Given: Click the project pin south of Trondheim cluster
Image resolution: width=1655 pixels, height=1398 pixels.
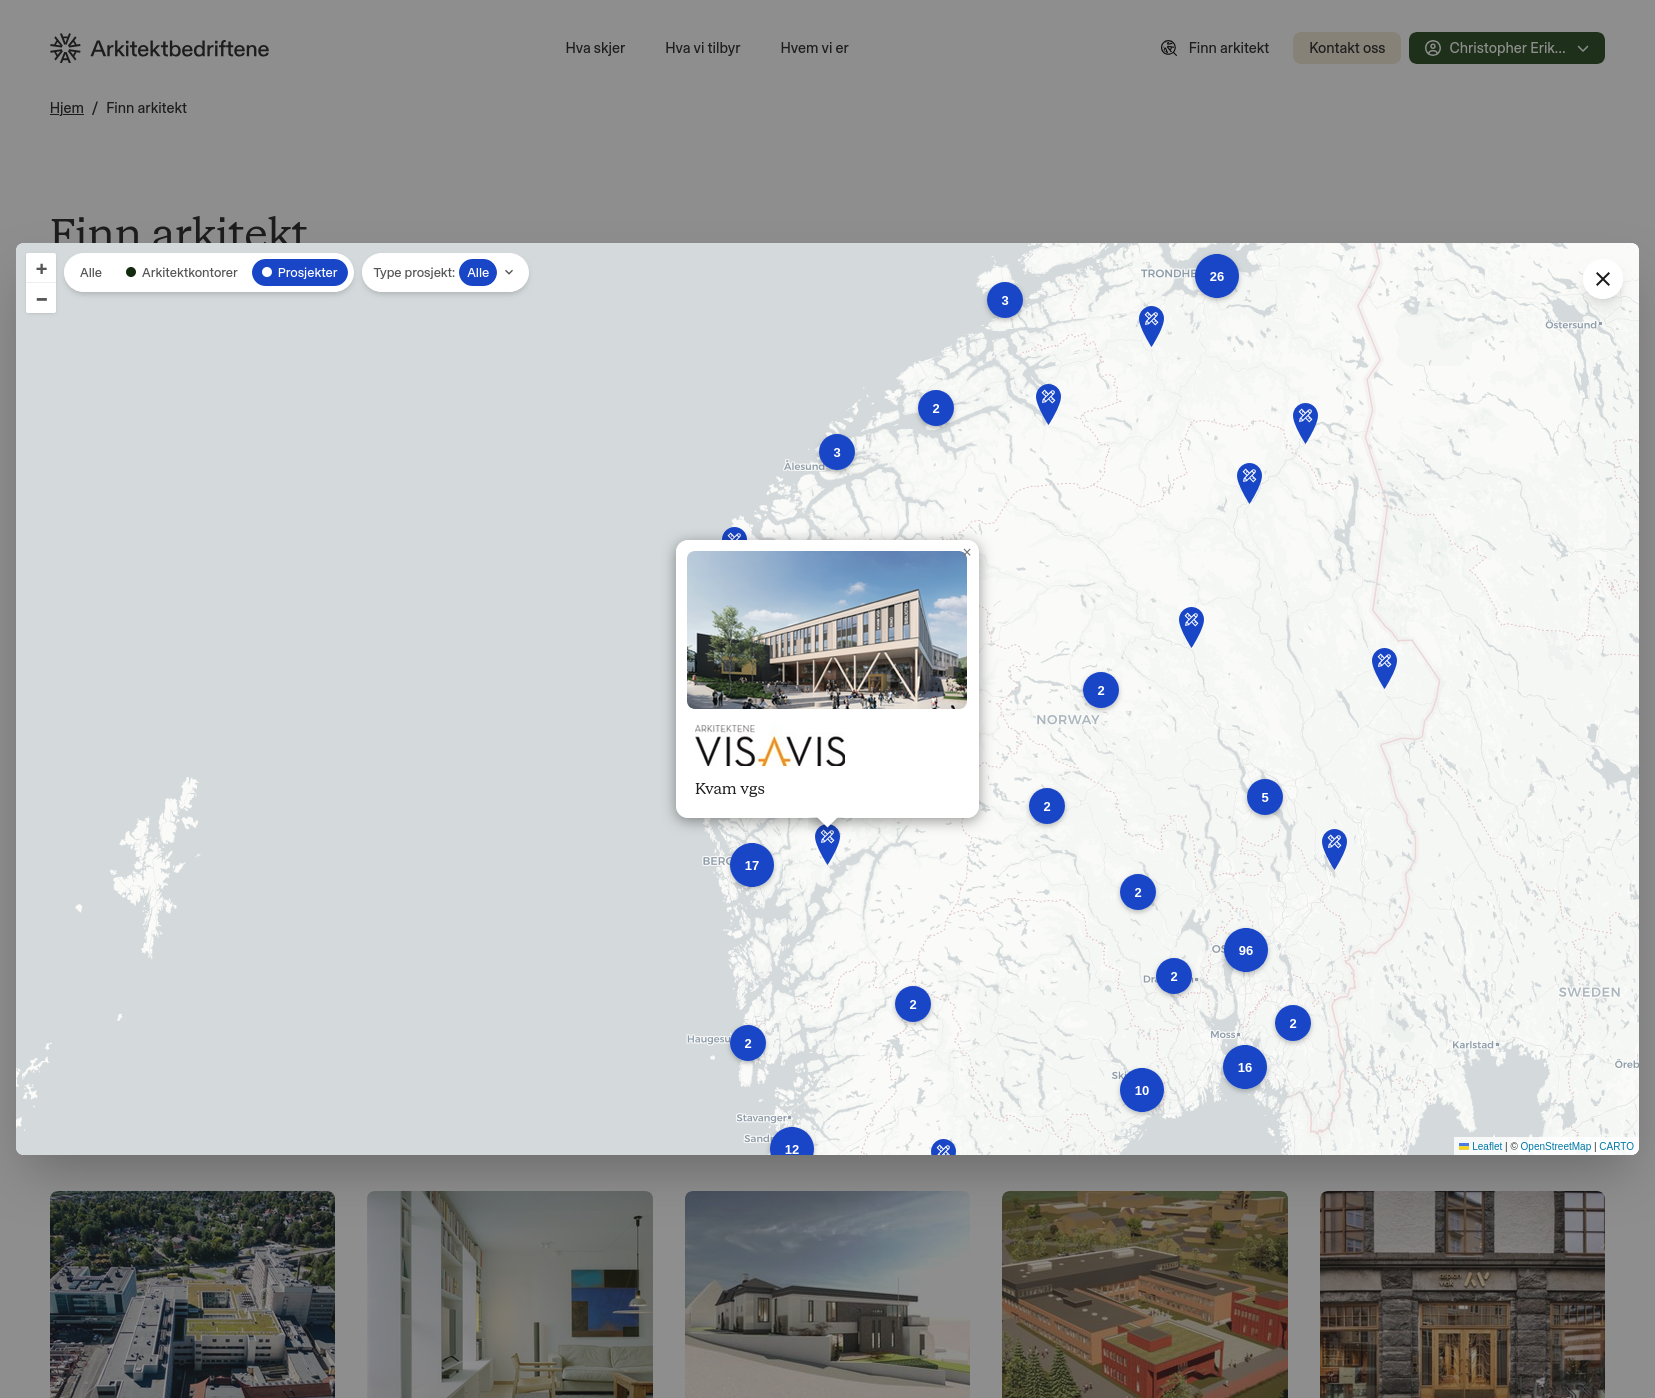Looking at the screenshot, I should pos(1151,325).
